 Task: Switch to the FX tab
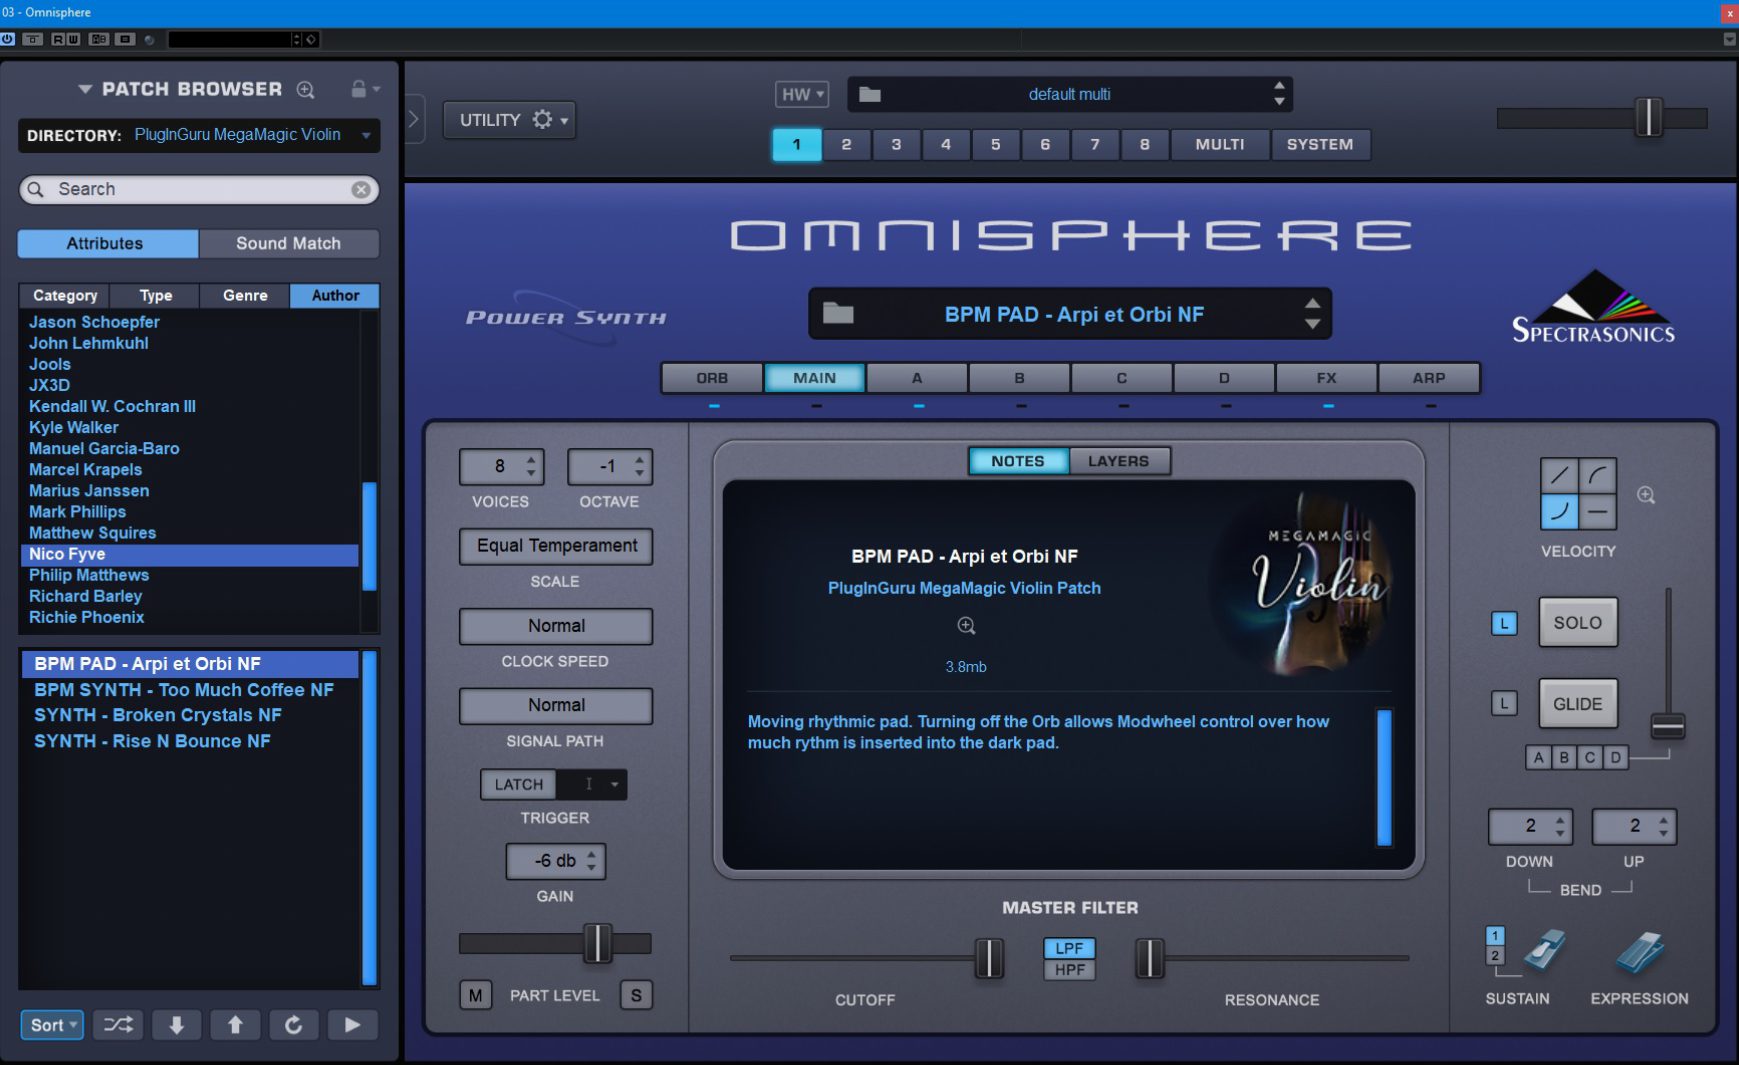(x=1326, y=378)
